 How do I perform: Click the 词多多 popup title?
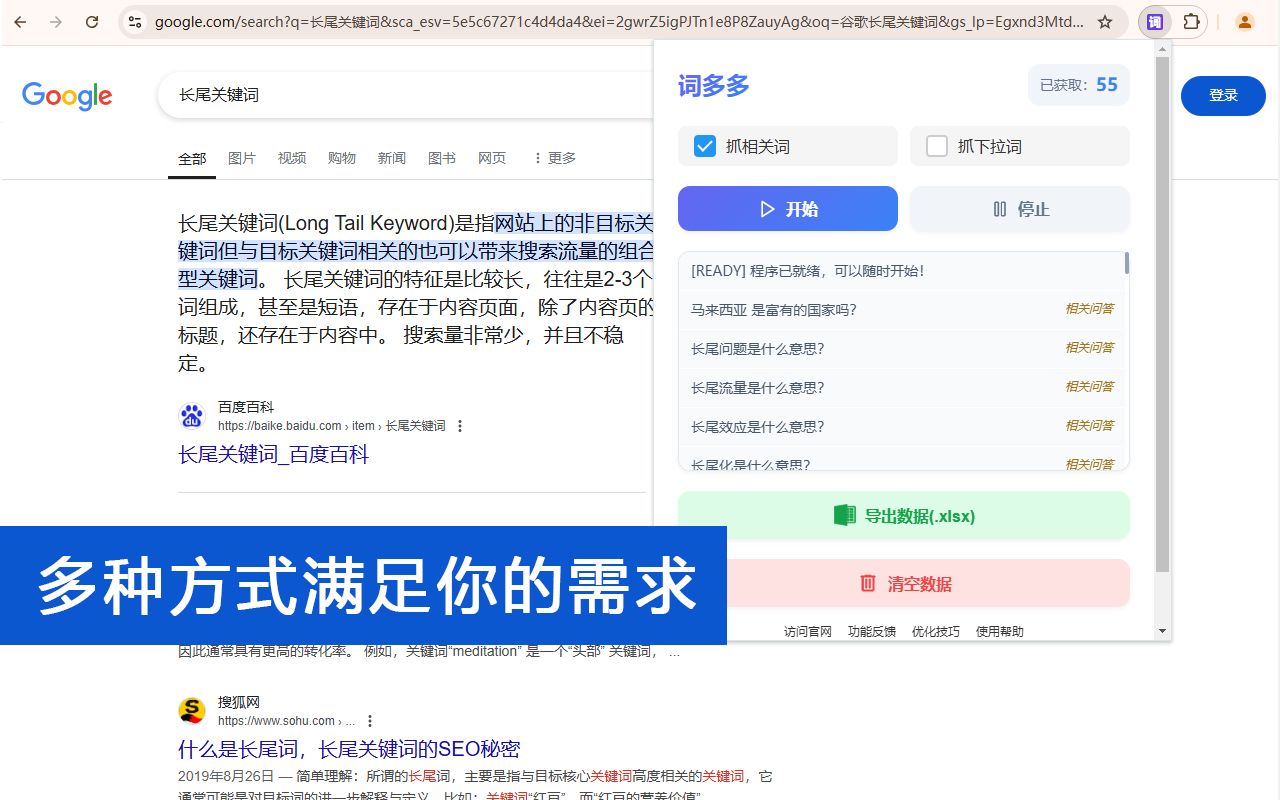click(714, 85)
